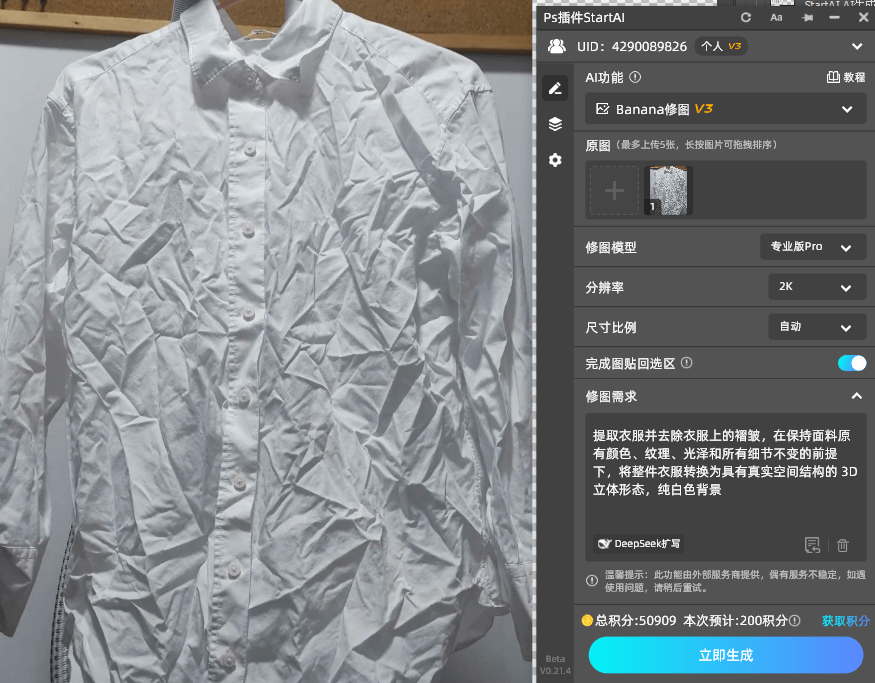Click the history restore icon beside trash
Image resolution: width=875 pixels, height=683 pixels.
point(813,544)
